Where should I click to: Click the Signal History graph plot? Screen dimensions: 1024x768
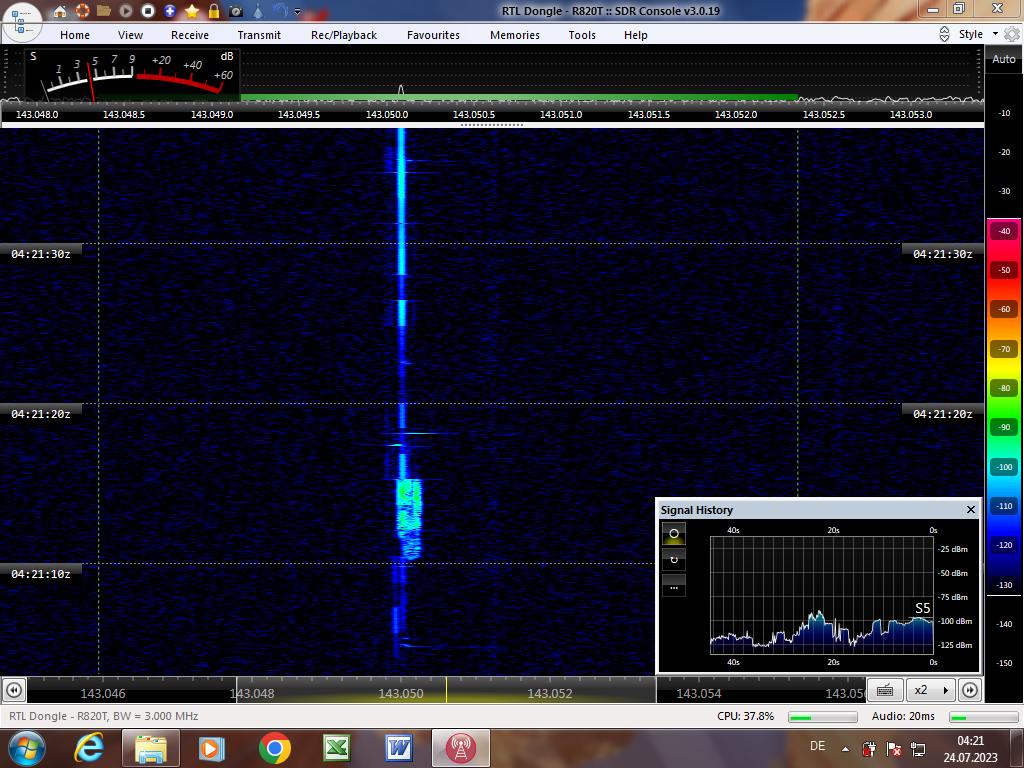(x=822, y=595)
